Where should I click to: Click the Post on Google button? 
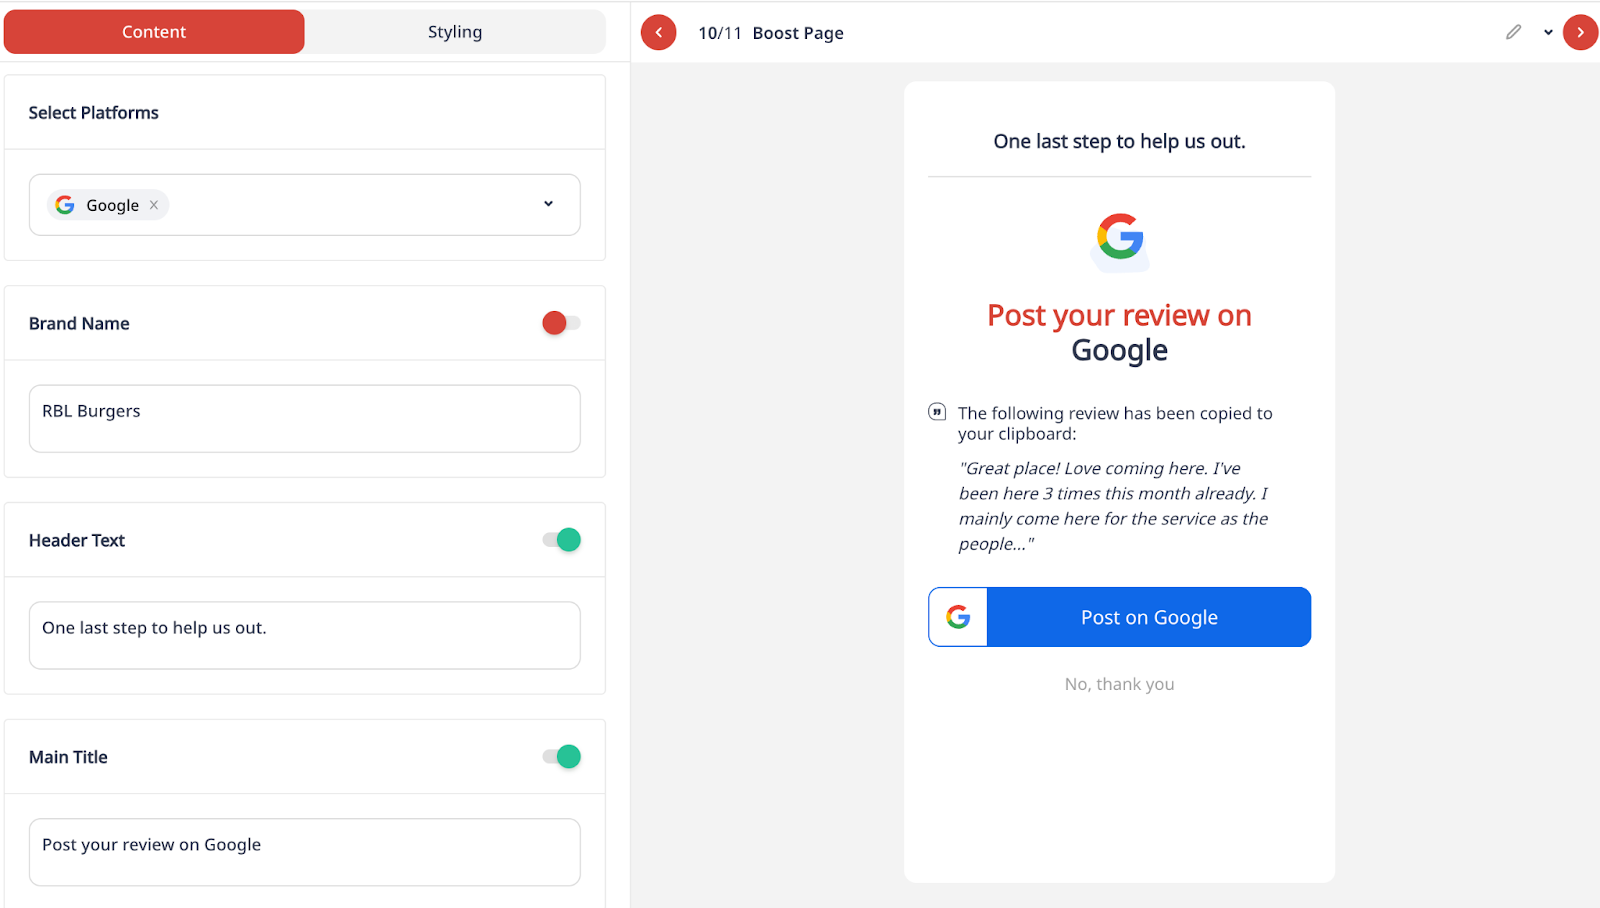pyautogui.click(x=1119, y=617)
